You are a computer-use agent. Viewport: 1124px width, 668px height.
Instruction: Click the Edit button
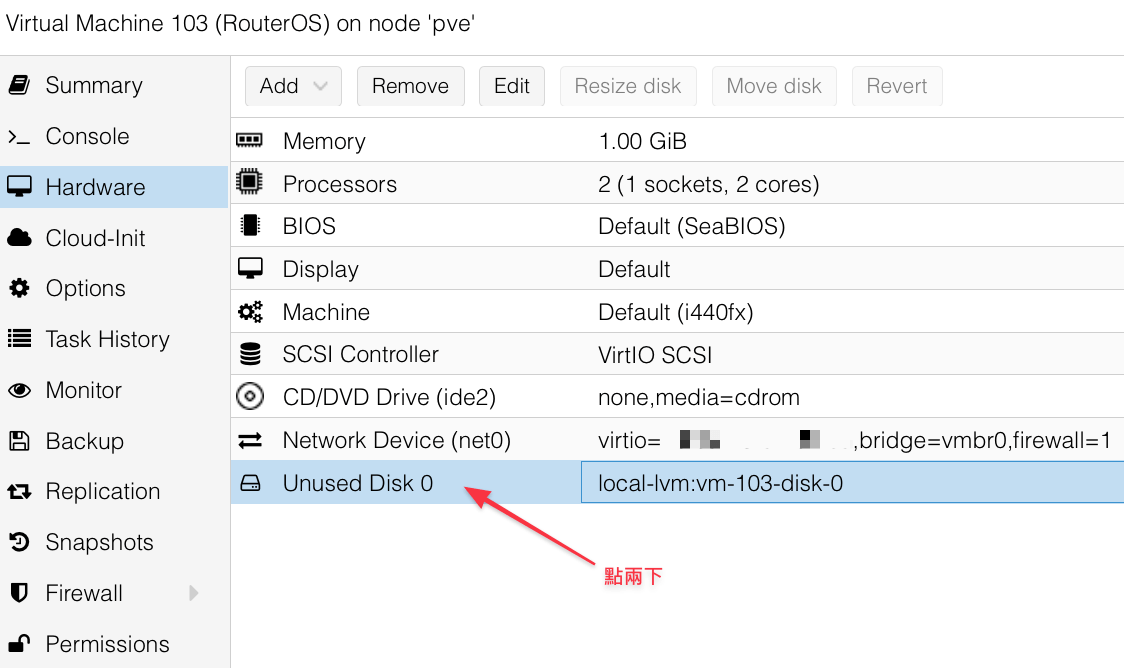click(512, 86)
